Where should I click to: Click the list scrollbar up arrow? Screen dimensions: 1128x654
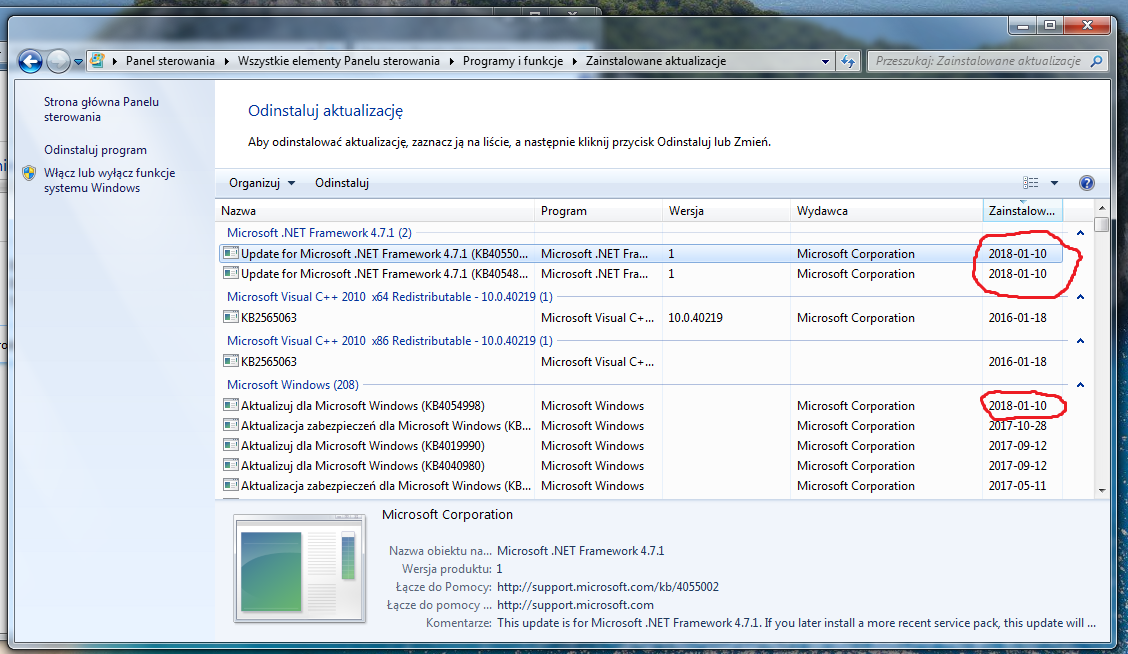pyautogui.click(x=1101, y=208)
